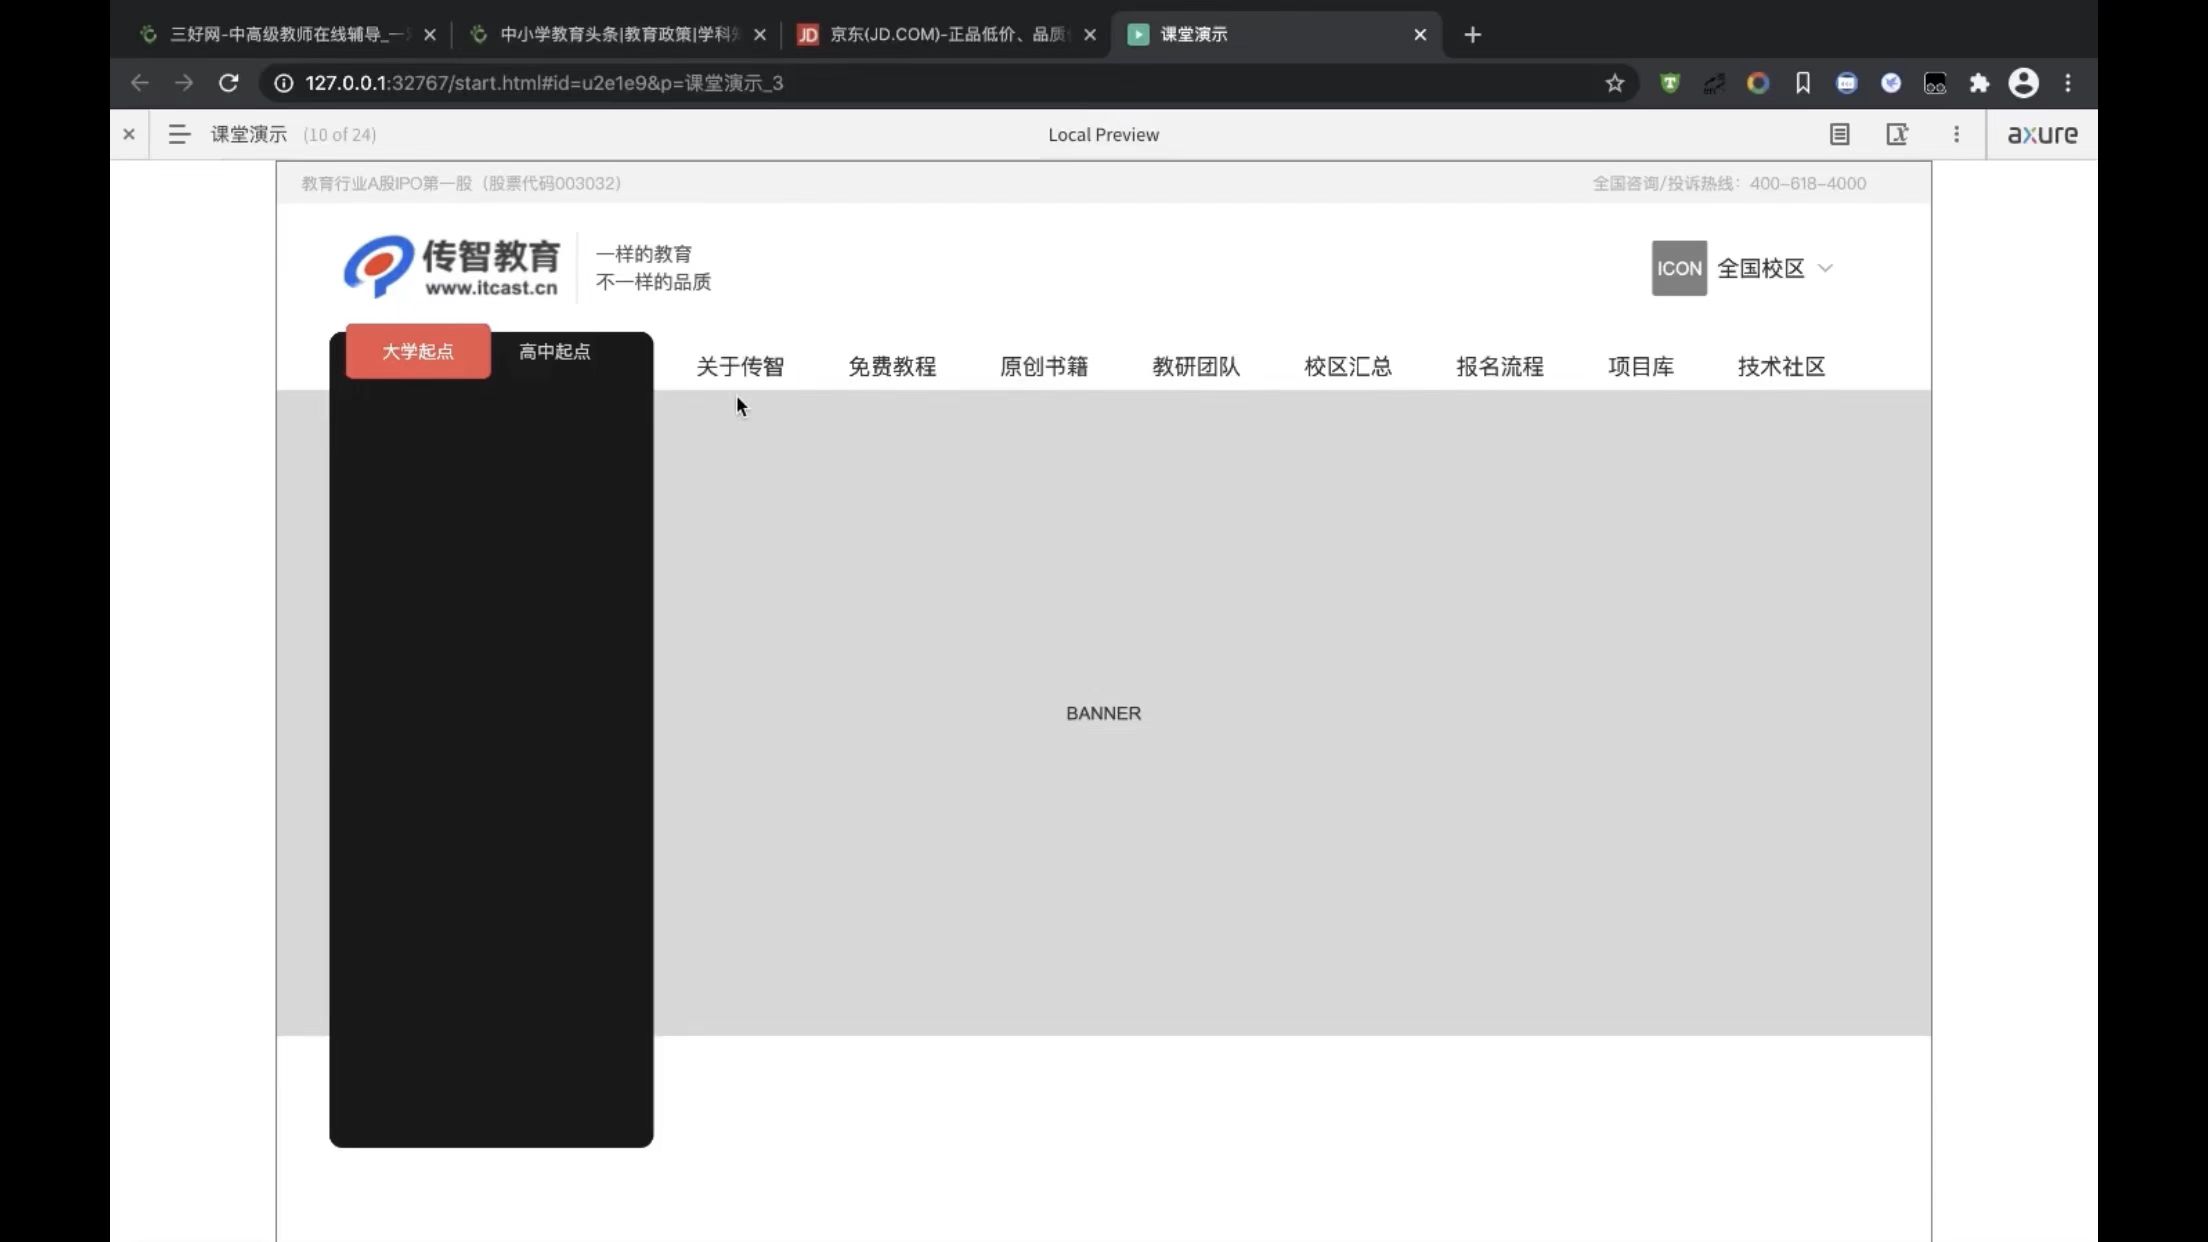Expand the 全国校区 dropdown arrow

pyautogui.click(x=1825, y=268)
